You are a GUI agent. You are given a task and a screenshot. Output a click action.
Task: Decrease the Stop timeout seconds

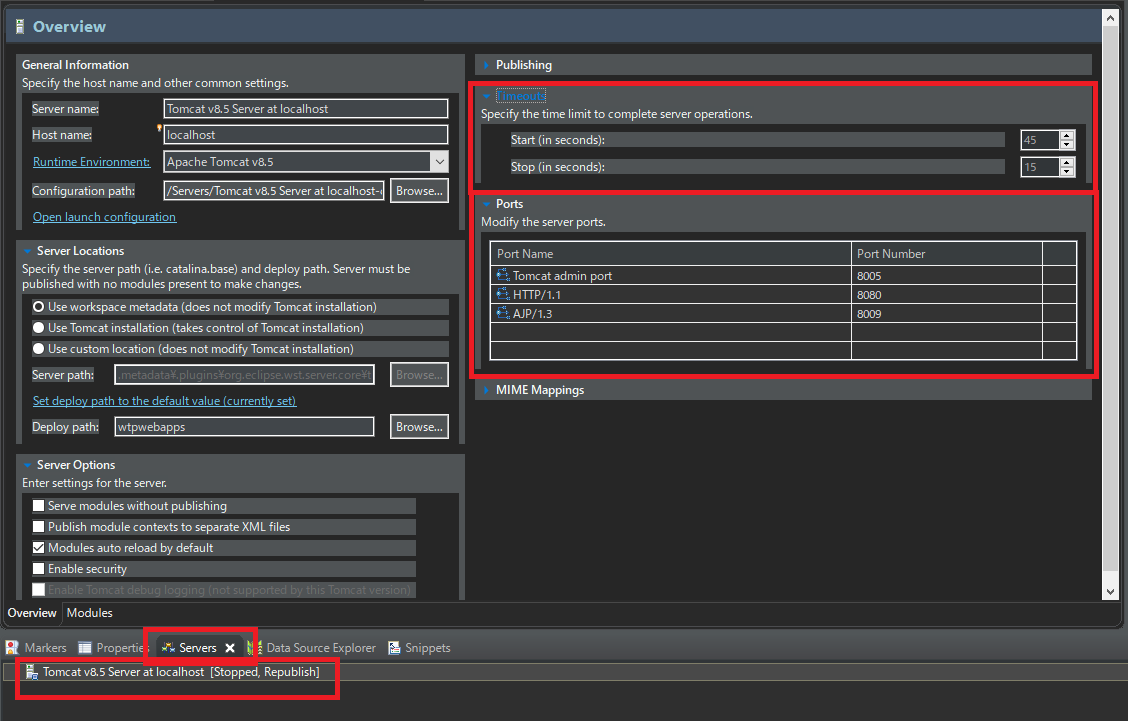tap(1067, 172)
